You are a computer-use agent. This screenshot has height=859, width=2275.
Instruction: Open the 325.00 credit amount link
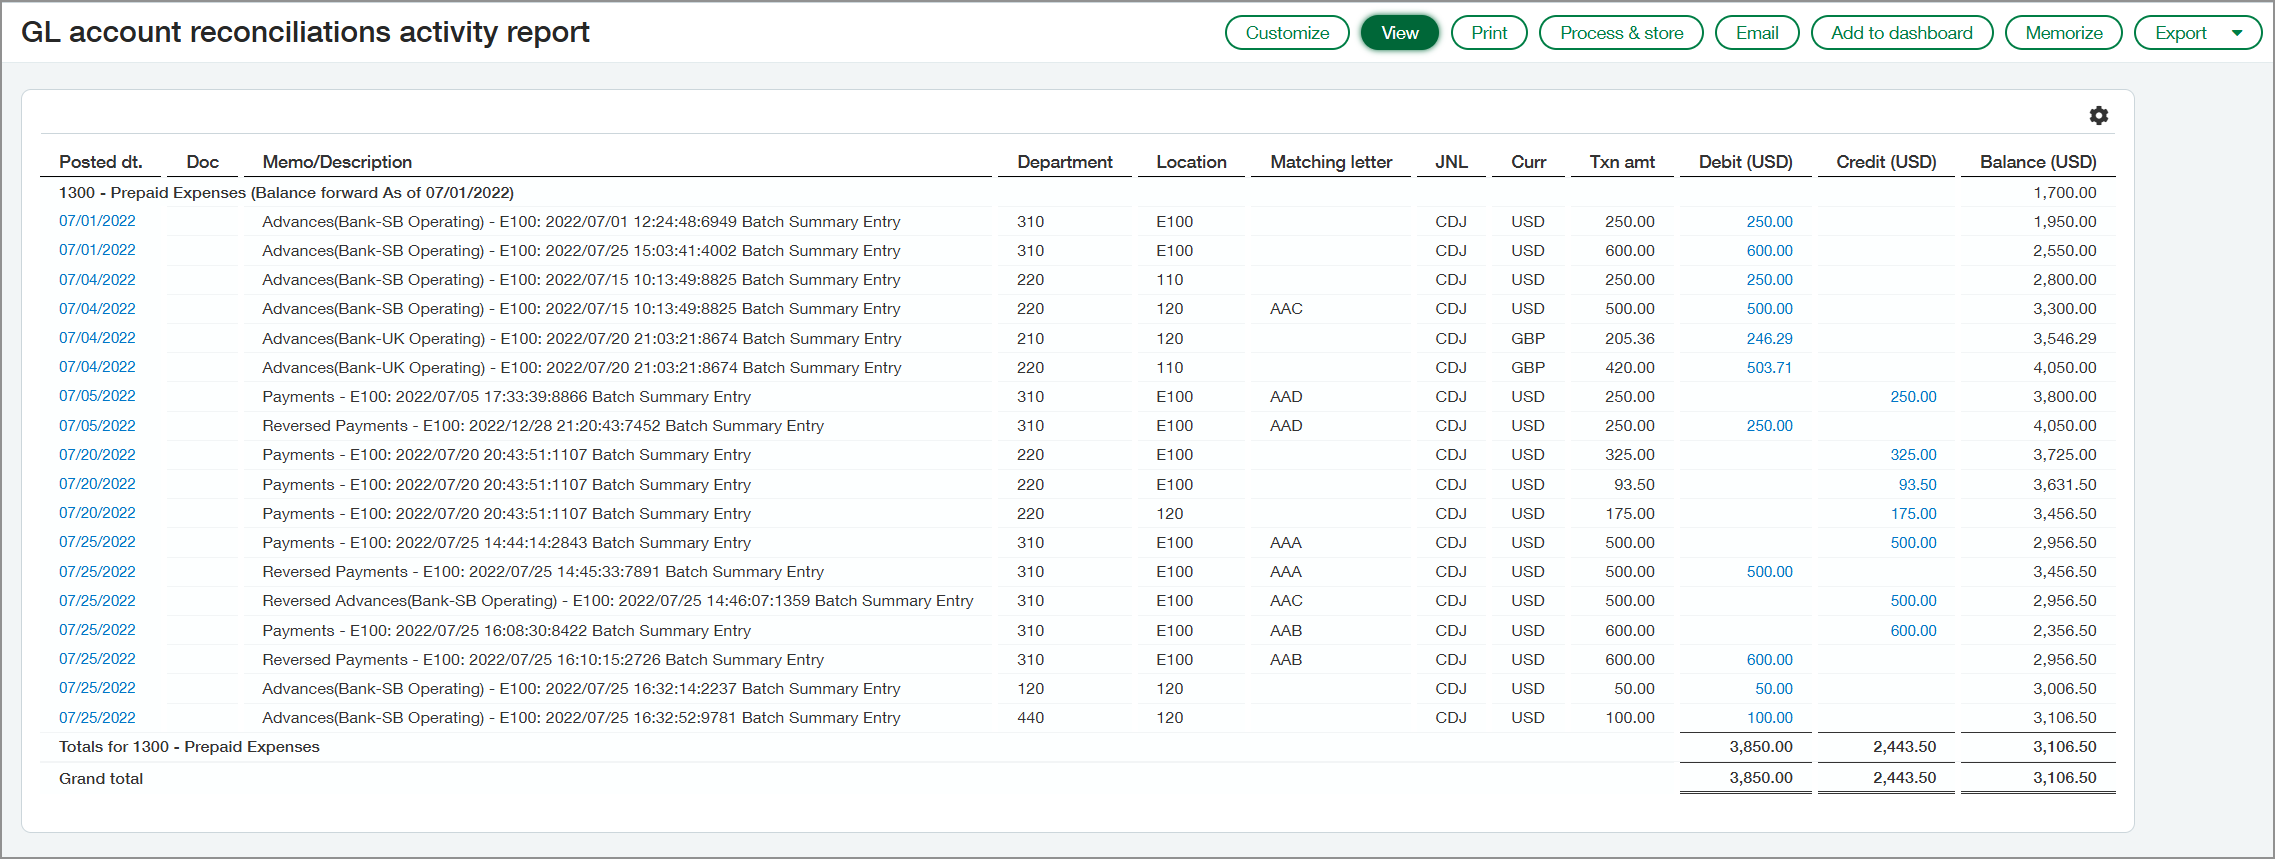[1912, 455]
